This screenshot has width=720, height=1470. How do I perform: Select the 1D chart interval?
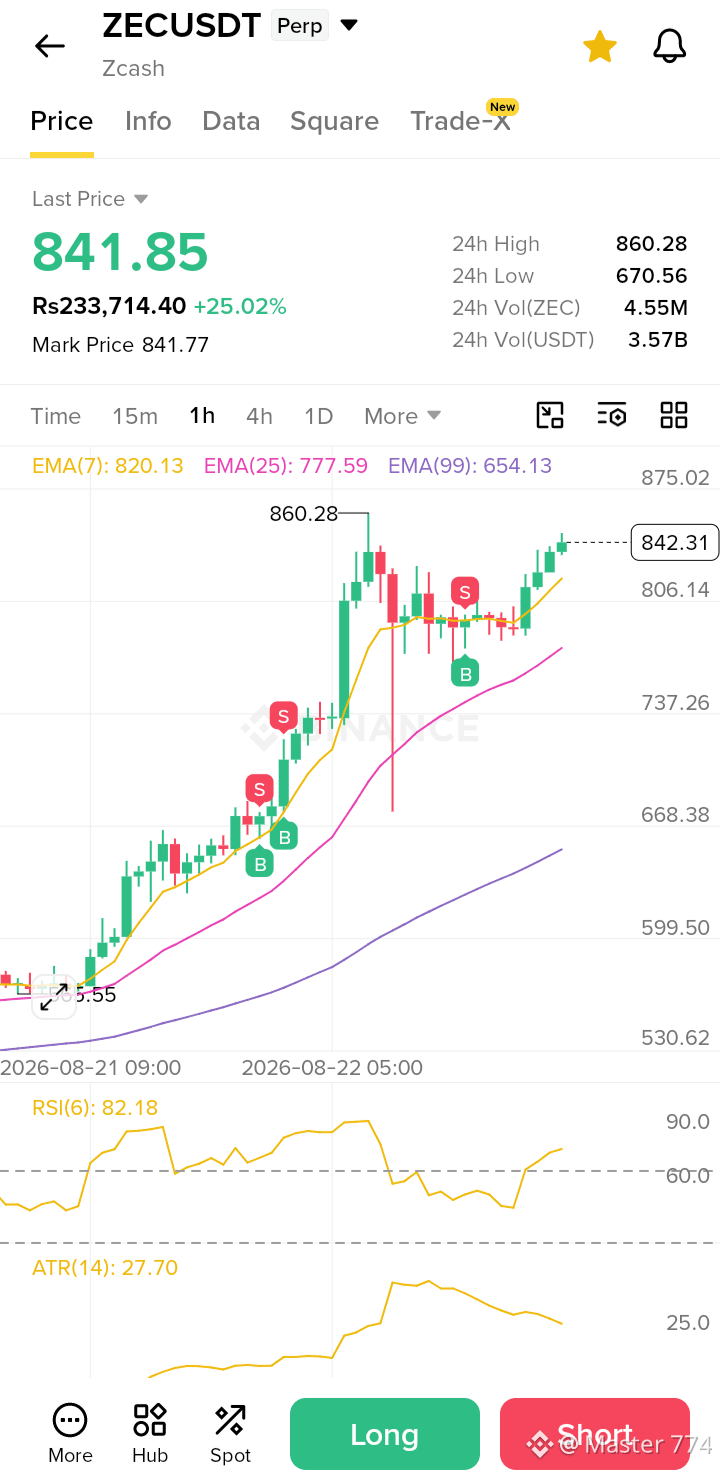tap(318, 416)
